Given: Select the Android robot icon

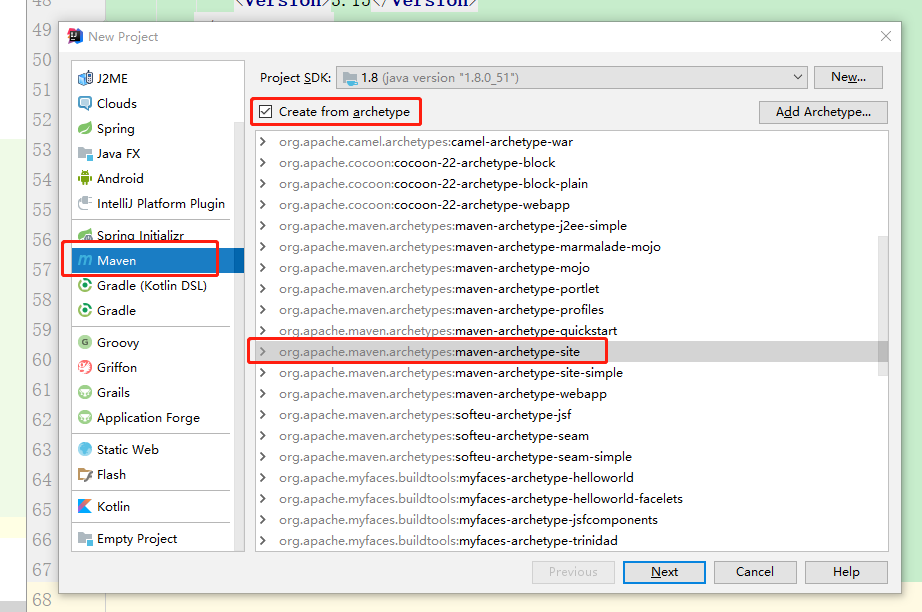Looking at the screenshot, I should pyautogui.click(x=85, y=178).
